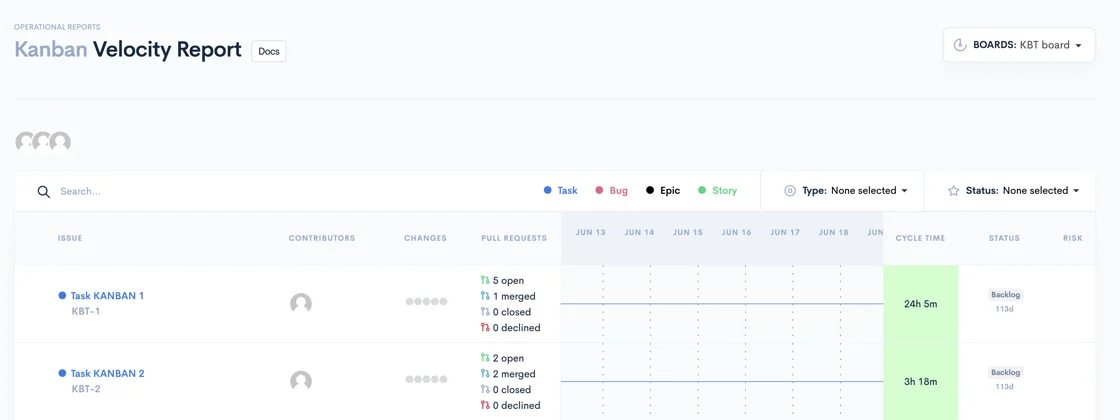This screenshot has height=420, width=1120.
Task: Click the CYCLE TIME column header
Action: coord(920,238)
